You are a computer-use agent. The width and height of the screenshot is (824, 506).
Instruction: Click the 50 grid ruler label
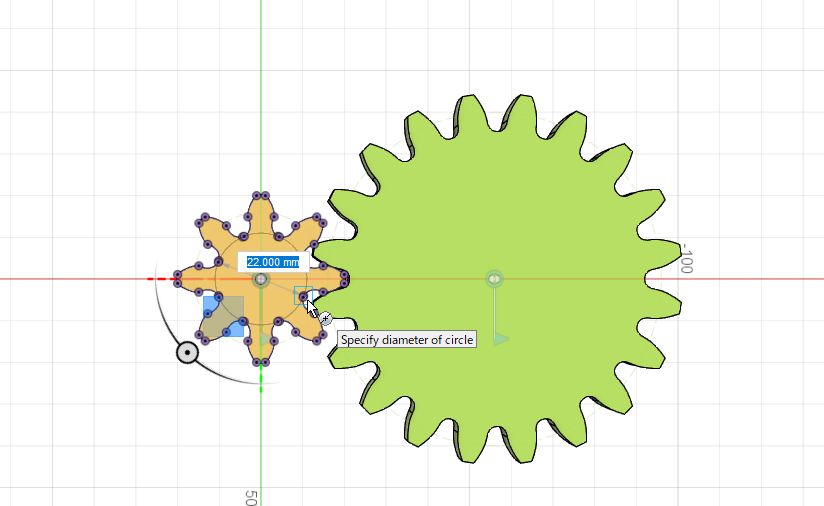[251, 498]
